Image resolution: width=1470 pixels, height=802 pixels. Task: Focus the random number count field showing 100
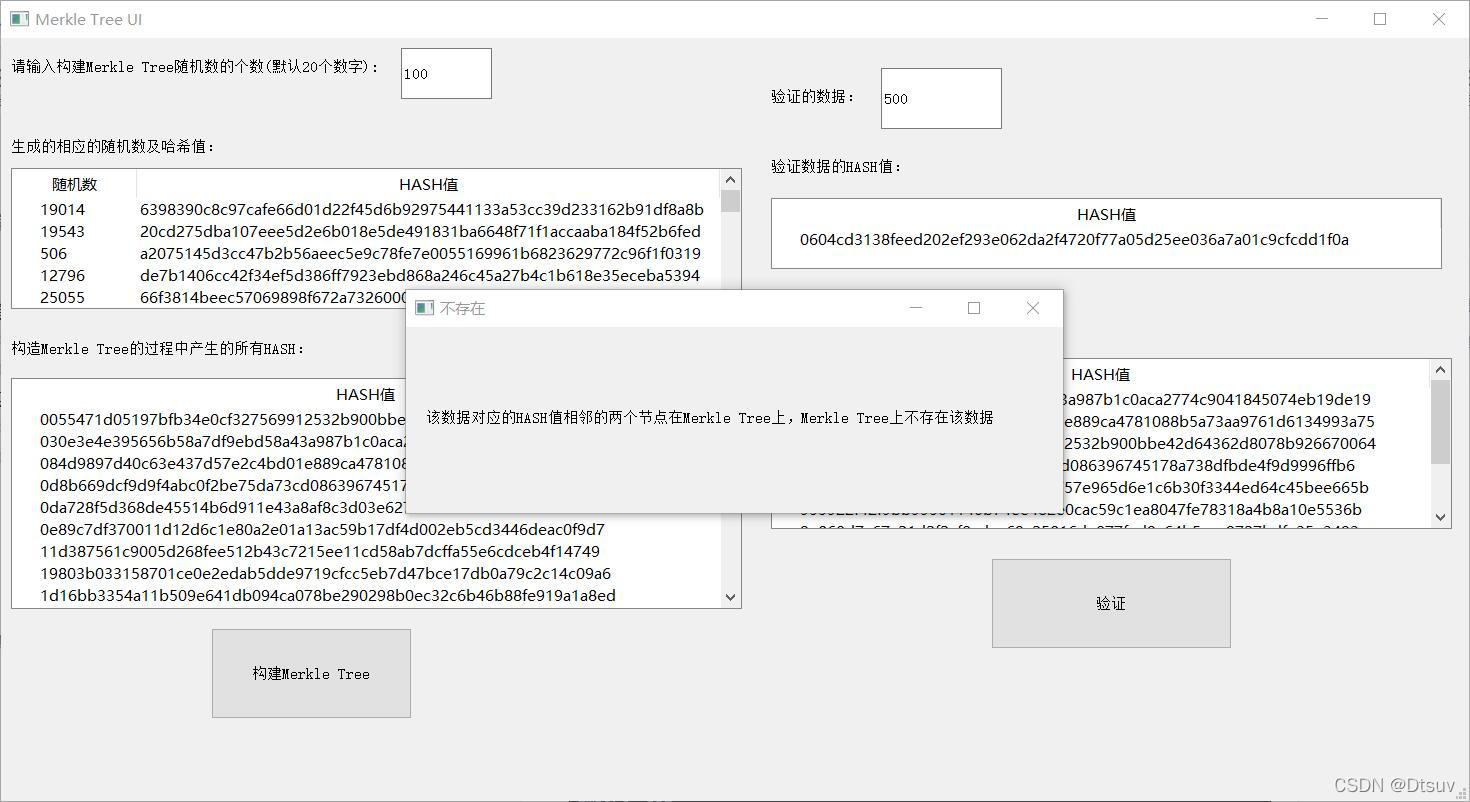(x=446, y=73)
